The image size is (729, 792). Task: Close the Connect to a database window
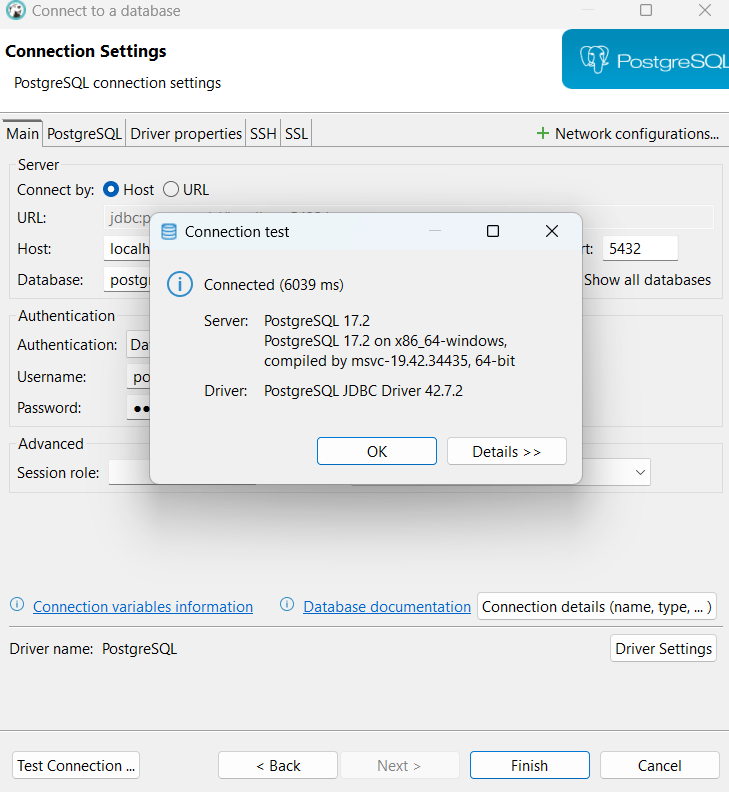(705, 10)
